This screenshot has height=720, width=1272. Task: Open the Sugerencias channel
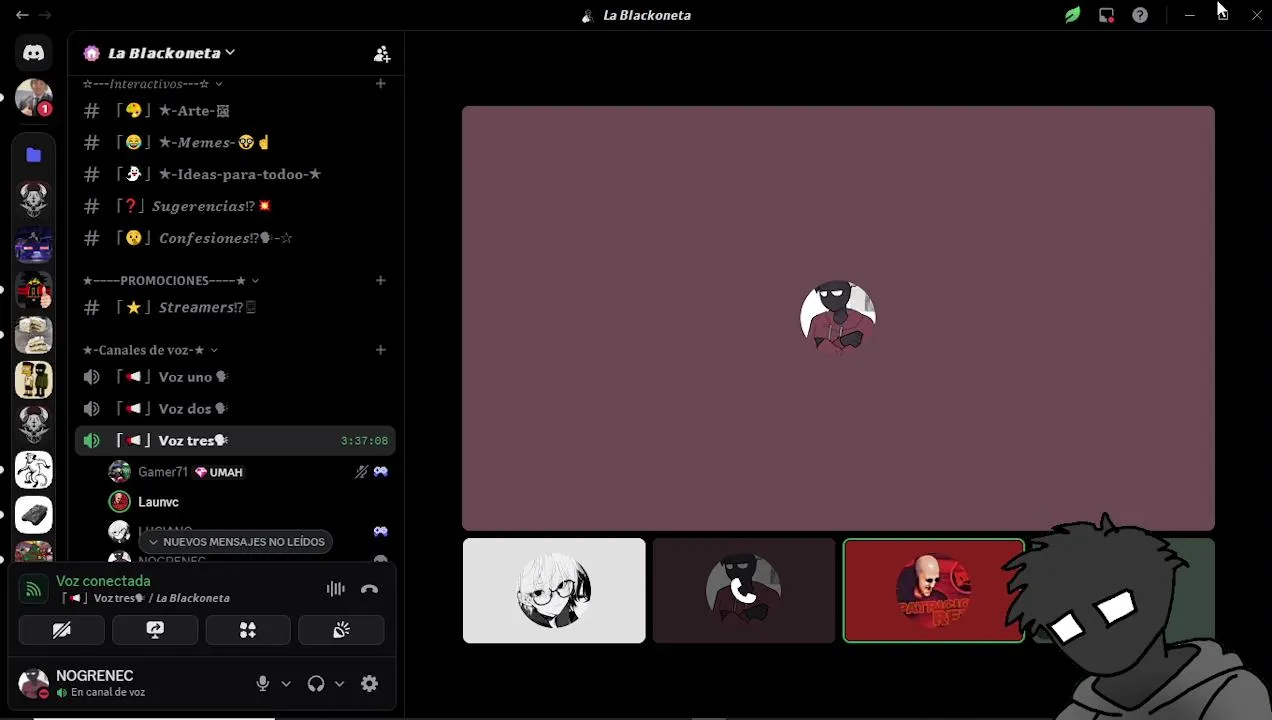point(235,207)
